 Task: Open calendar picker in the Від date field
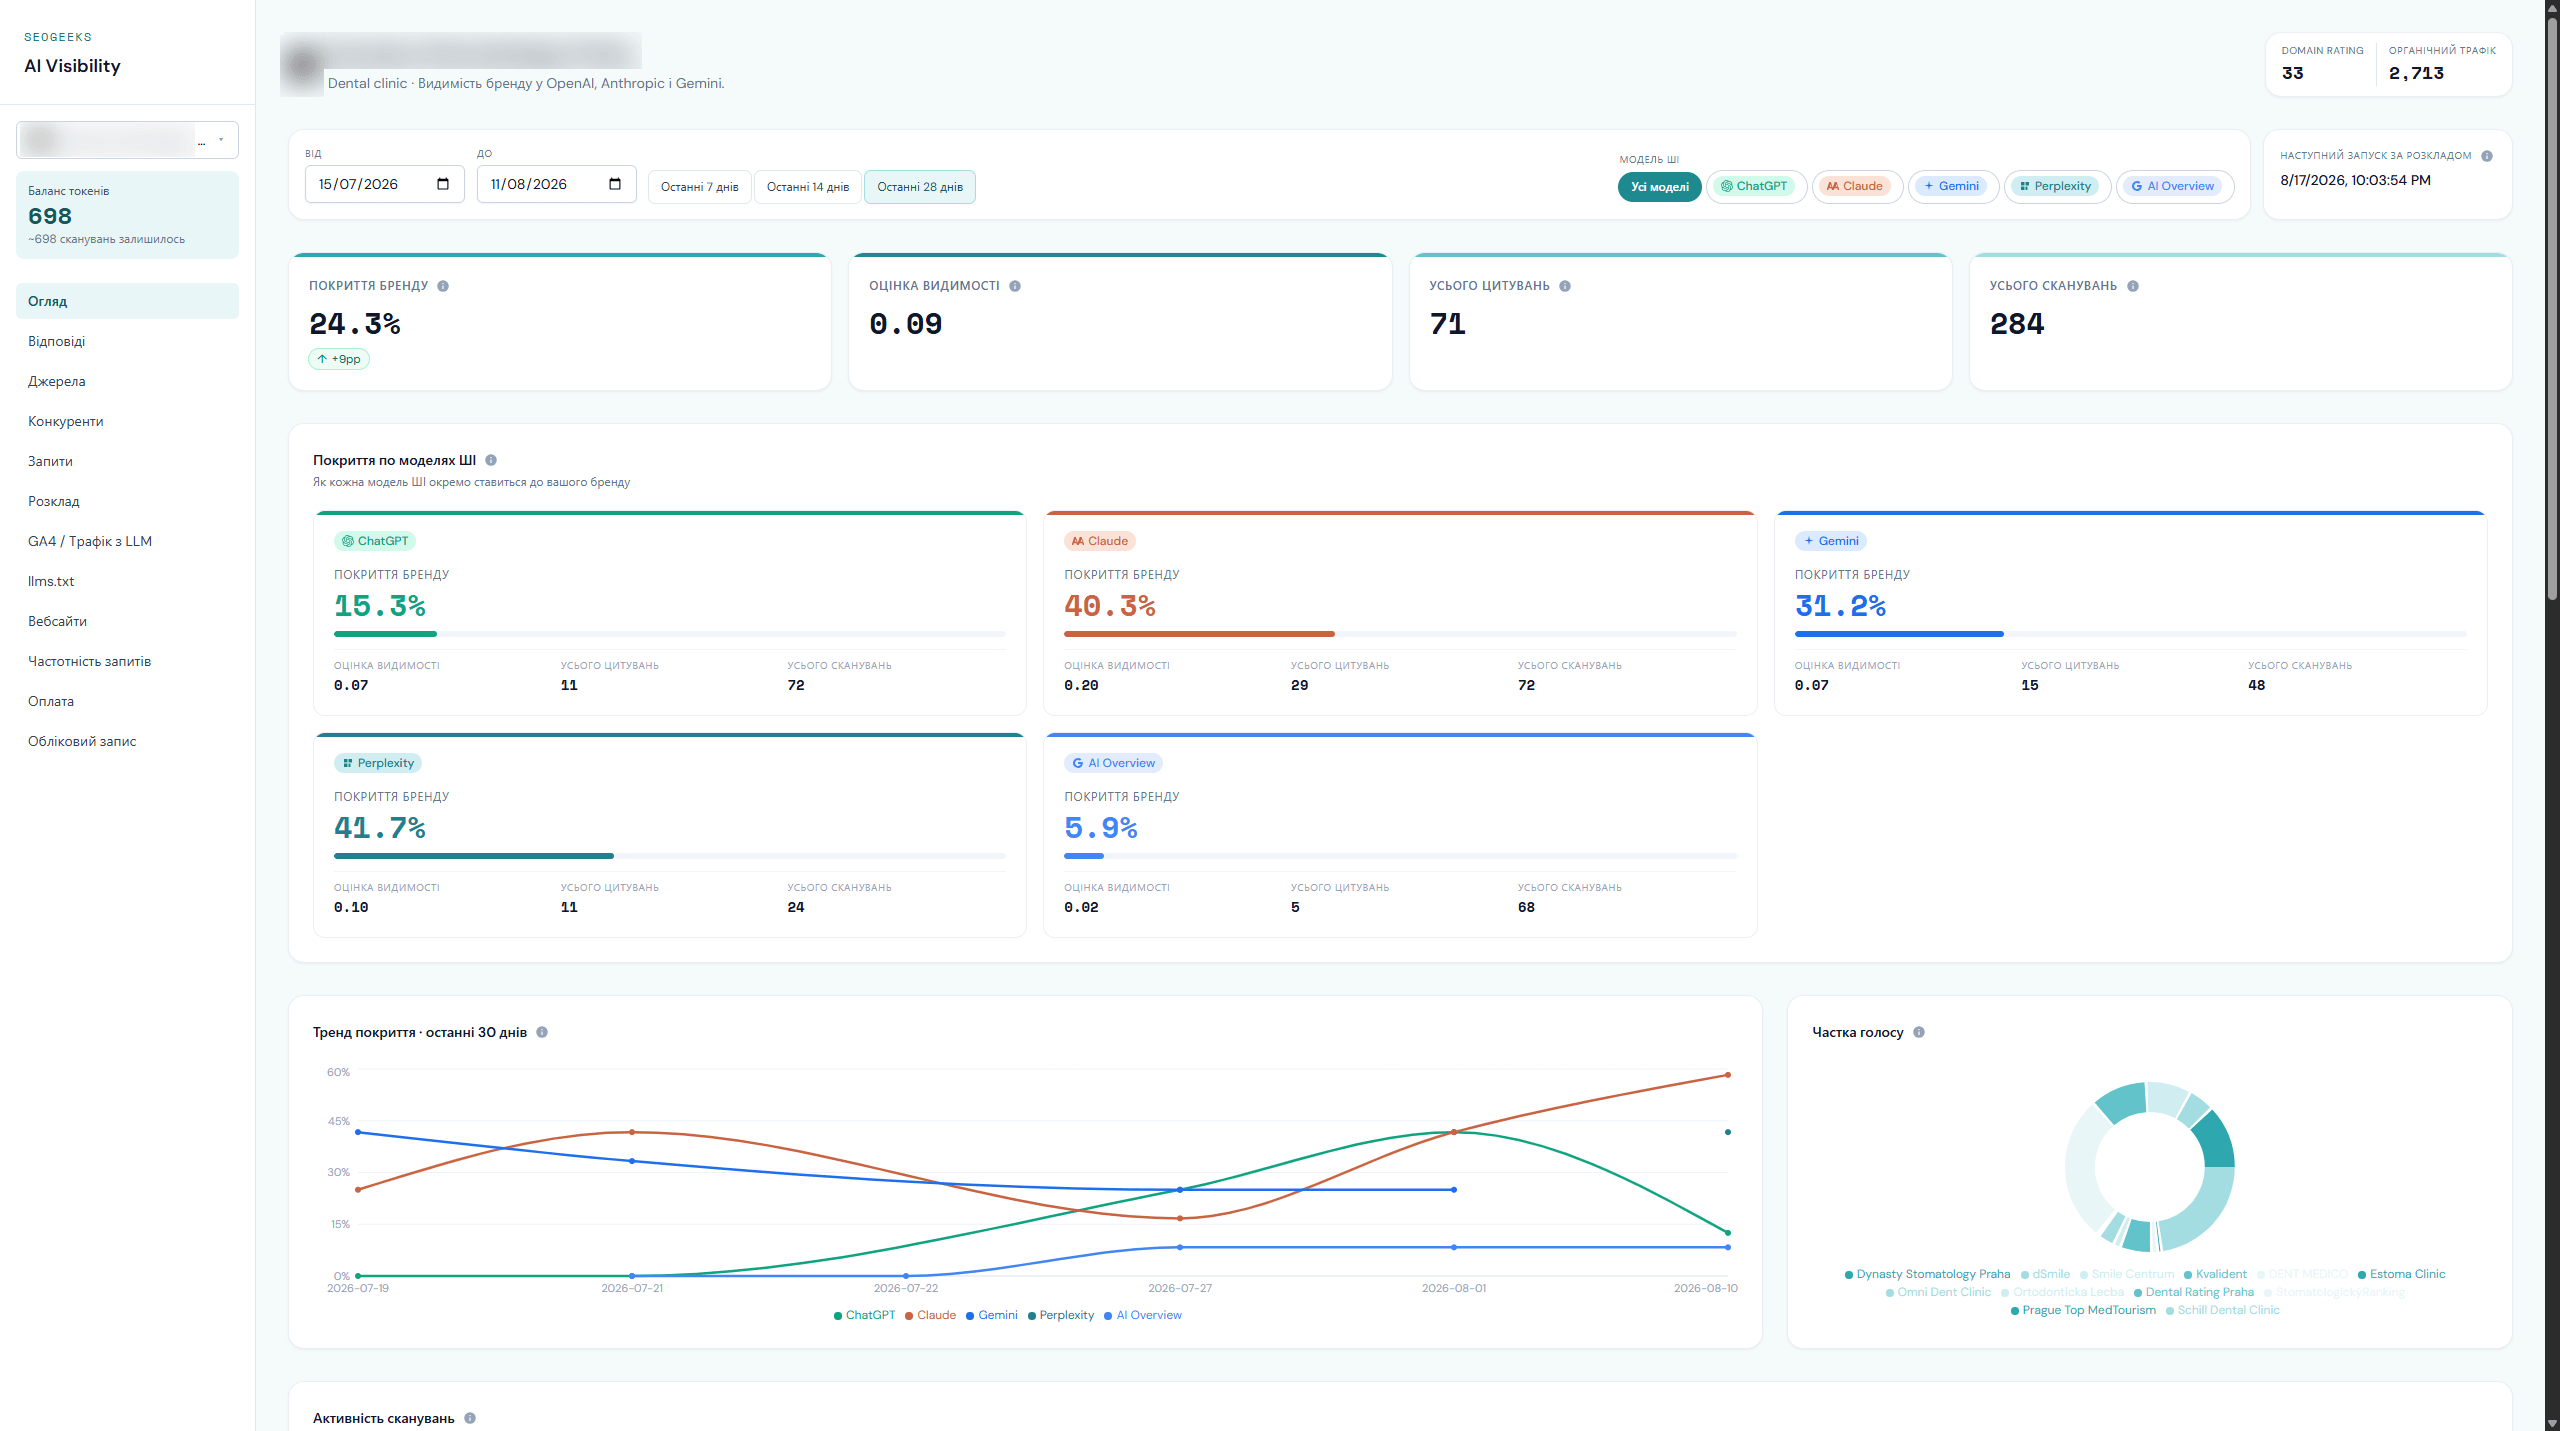[x=443, y=184]
